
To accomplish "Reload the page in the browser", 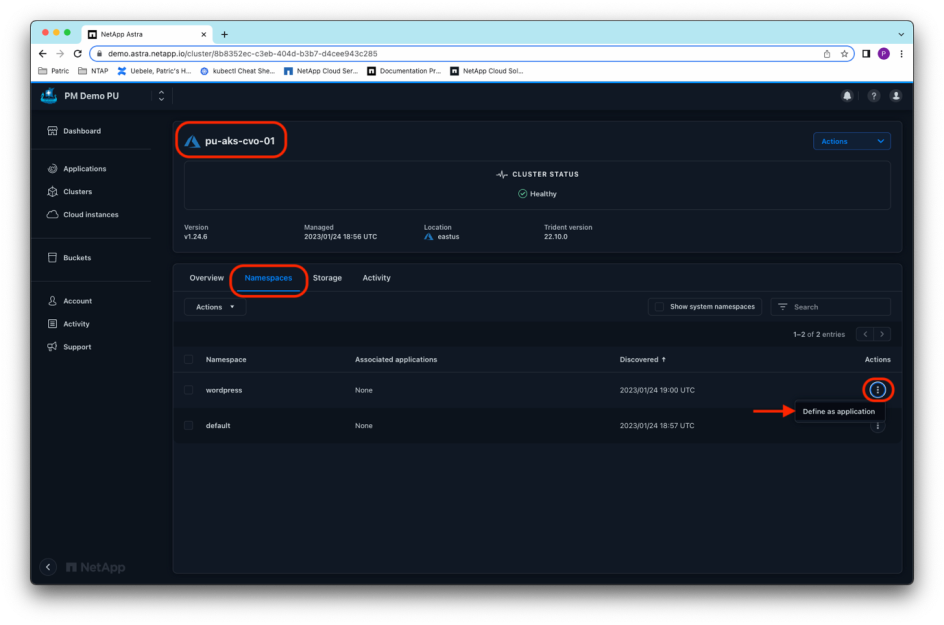I will (x=78, y=53).
